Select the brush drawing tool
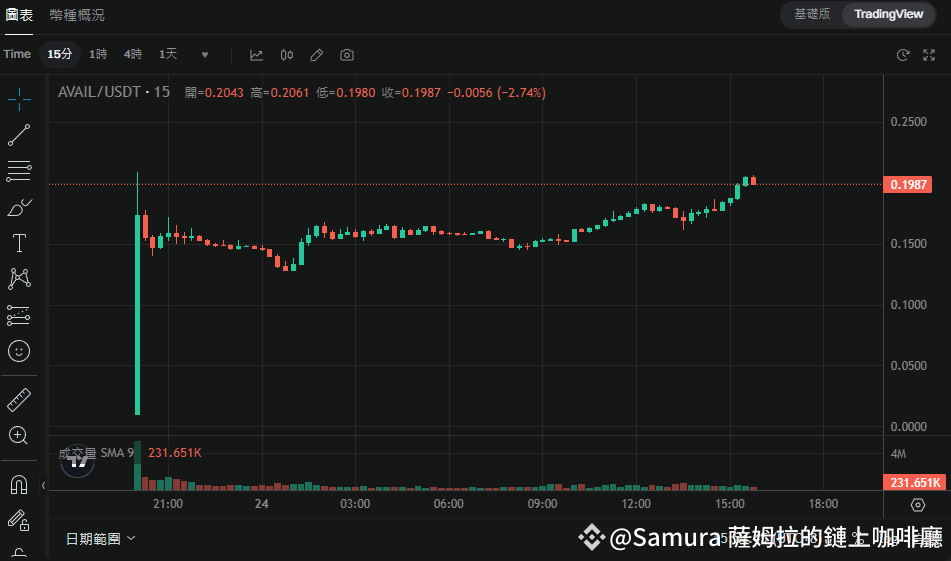Screen dimensions: 951x561 (19, 207)
